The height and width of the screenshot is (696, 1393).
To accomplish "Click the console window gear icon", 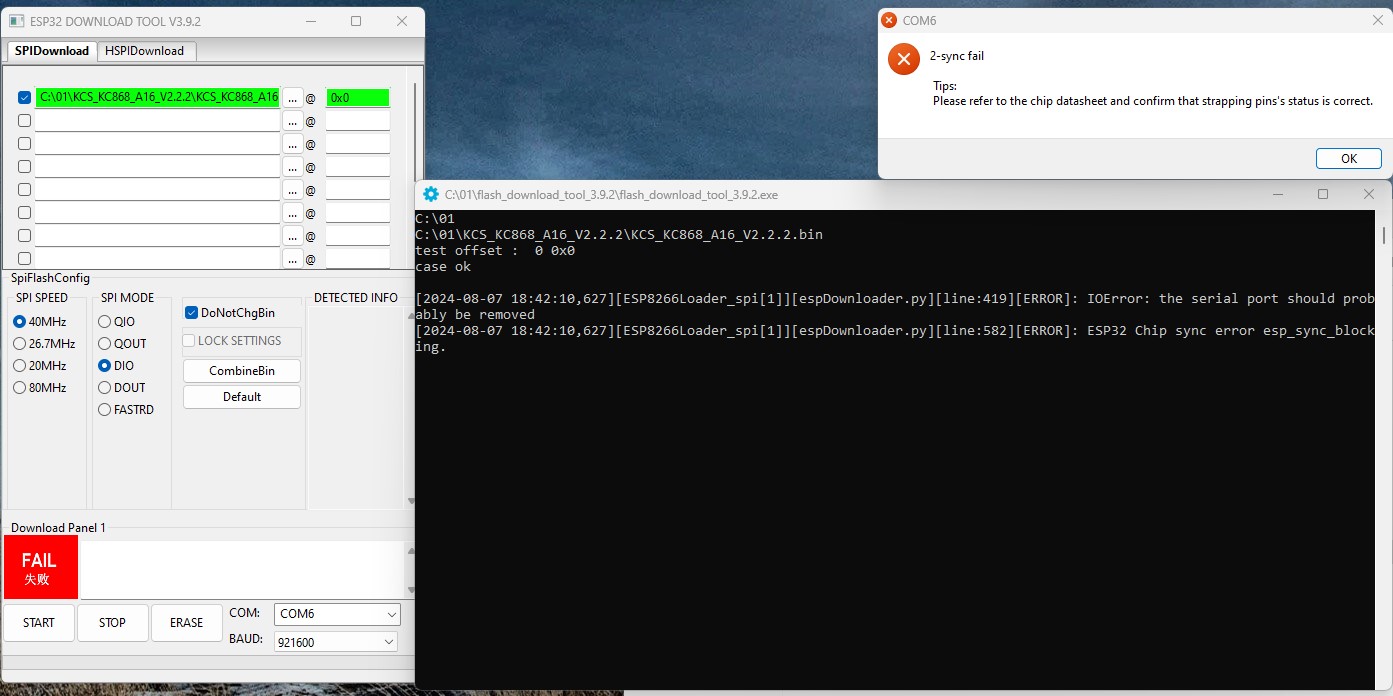I will point(431,194).
